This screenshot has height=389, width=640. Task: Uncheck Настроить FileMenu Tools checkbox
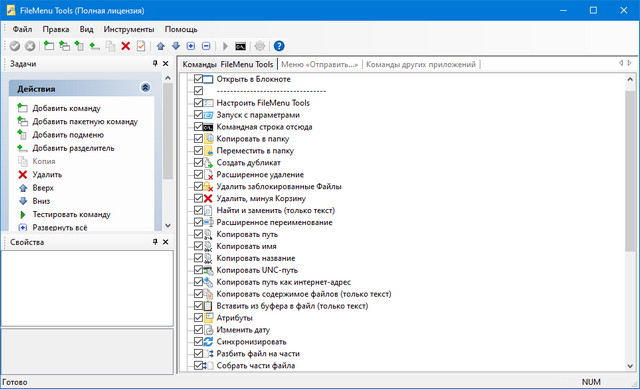pyautogui.click(x=198, y=102)
